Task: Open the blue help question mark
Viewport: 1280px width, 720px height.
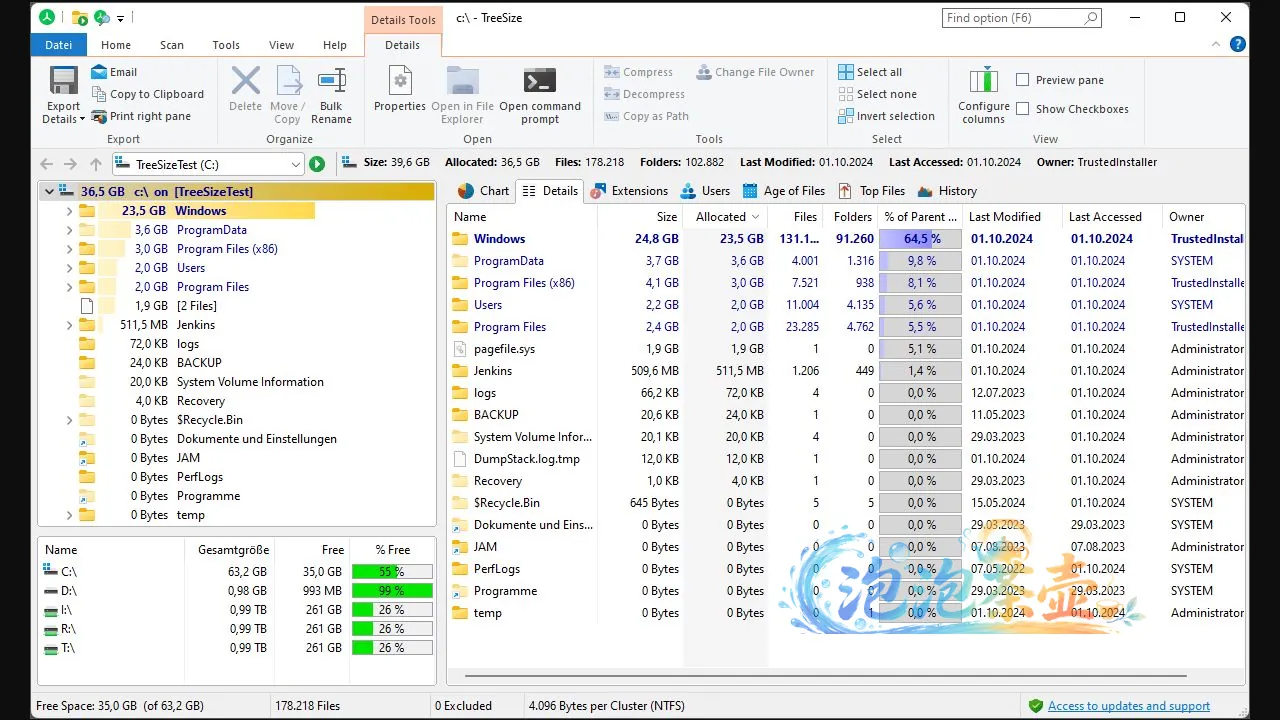Action: pos(1238,44)
